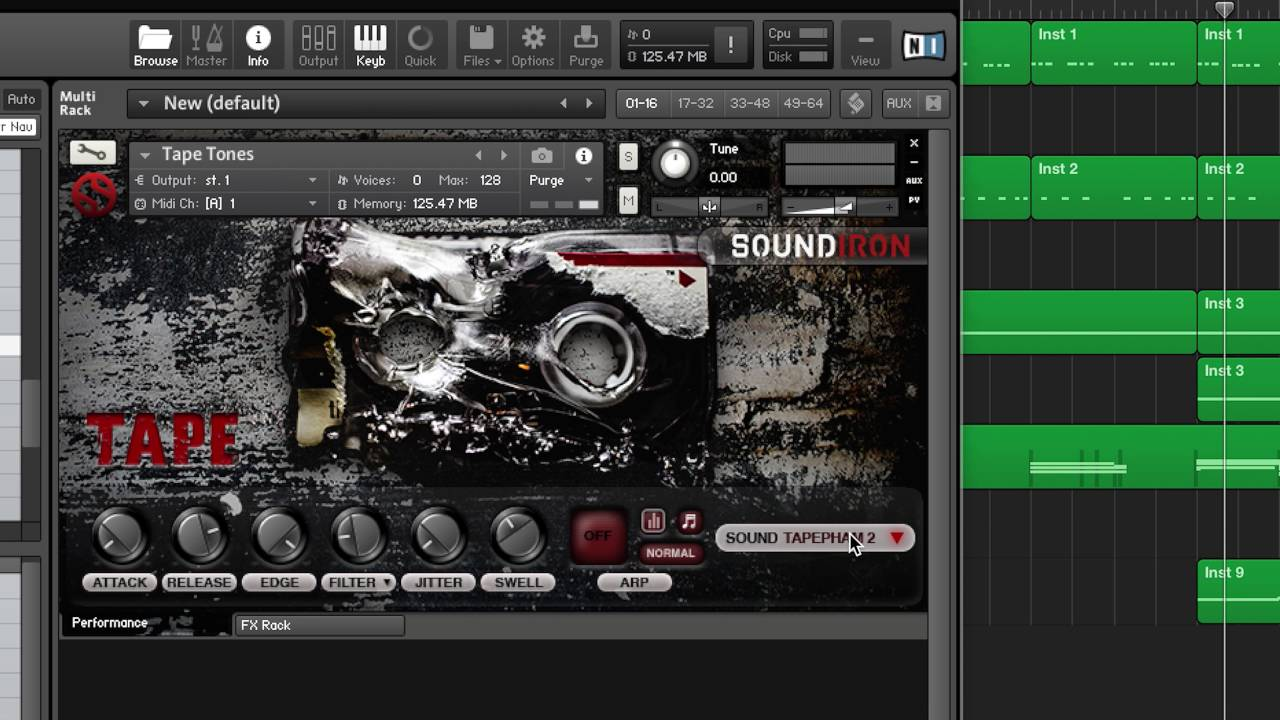Image resolution: width=1280 pixels, height=720 pixels.
Task: Click the Keyb keyboard icon
Action: tap(370, 46)
